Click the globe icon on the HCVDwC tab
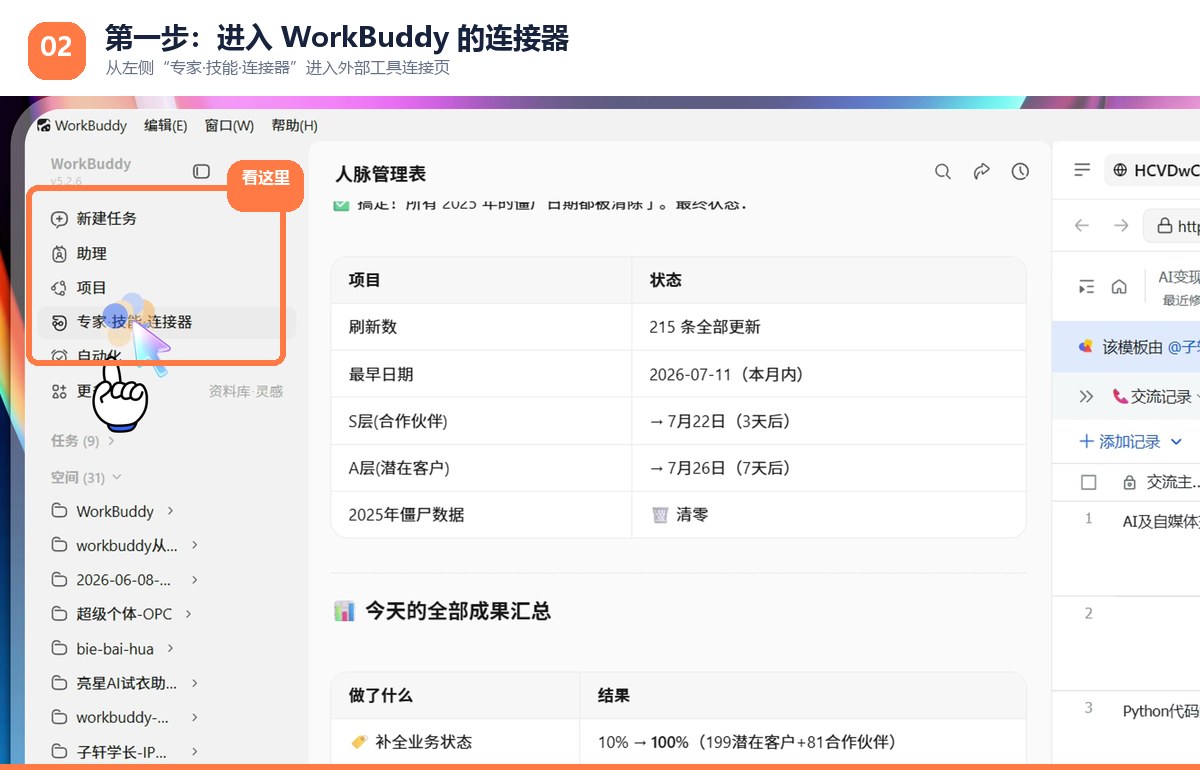The width and height of the screenshot is (1200, 770). [x=1120, y=171]
